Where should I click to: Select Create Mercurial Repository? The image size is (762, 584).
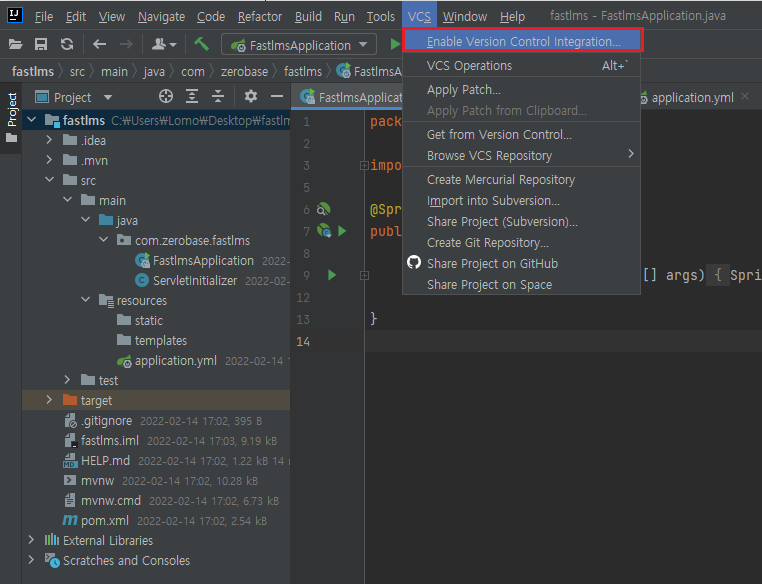coord(521,180)
